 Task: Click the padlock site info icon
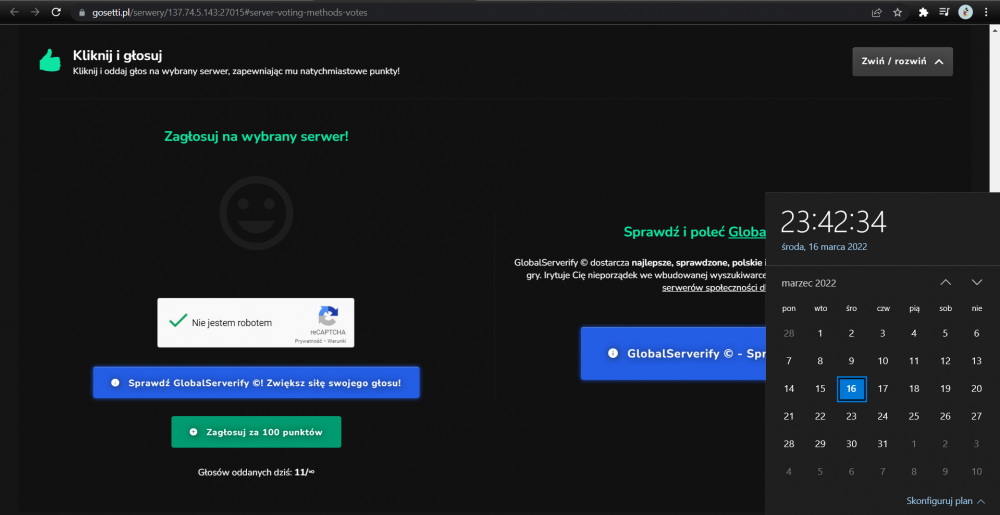click(x=82, y=12)
